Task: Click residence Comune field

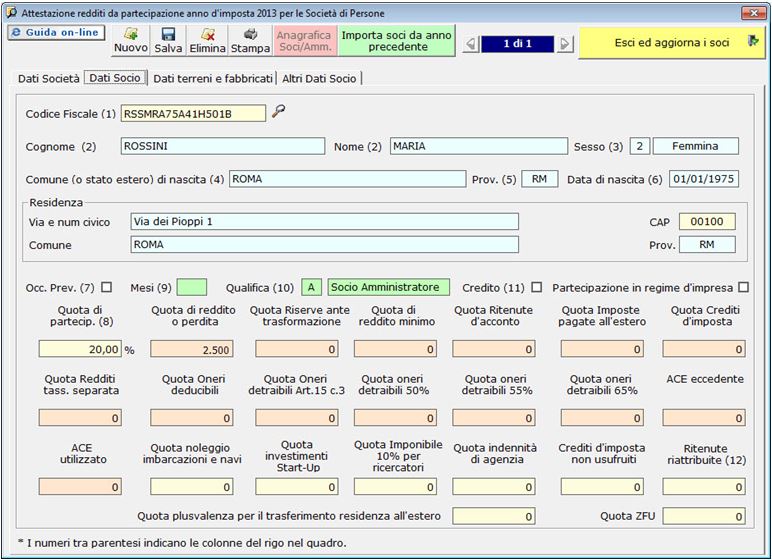Action: tap(324, 245)
